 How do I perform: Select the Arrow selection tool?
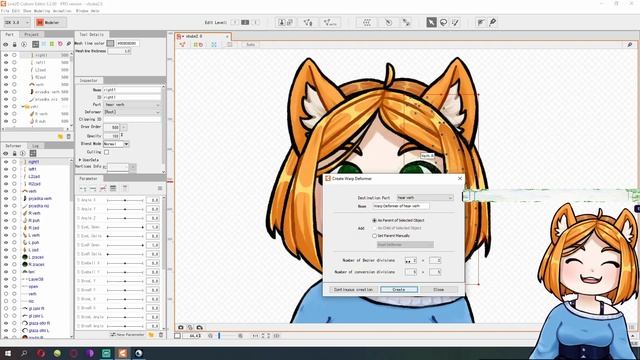431,22
